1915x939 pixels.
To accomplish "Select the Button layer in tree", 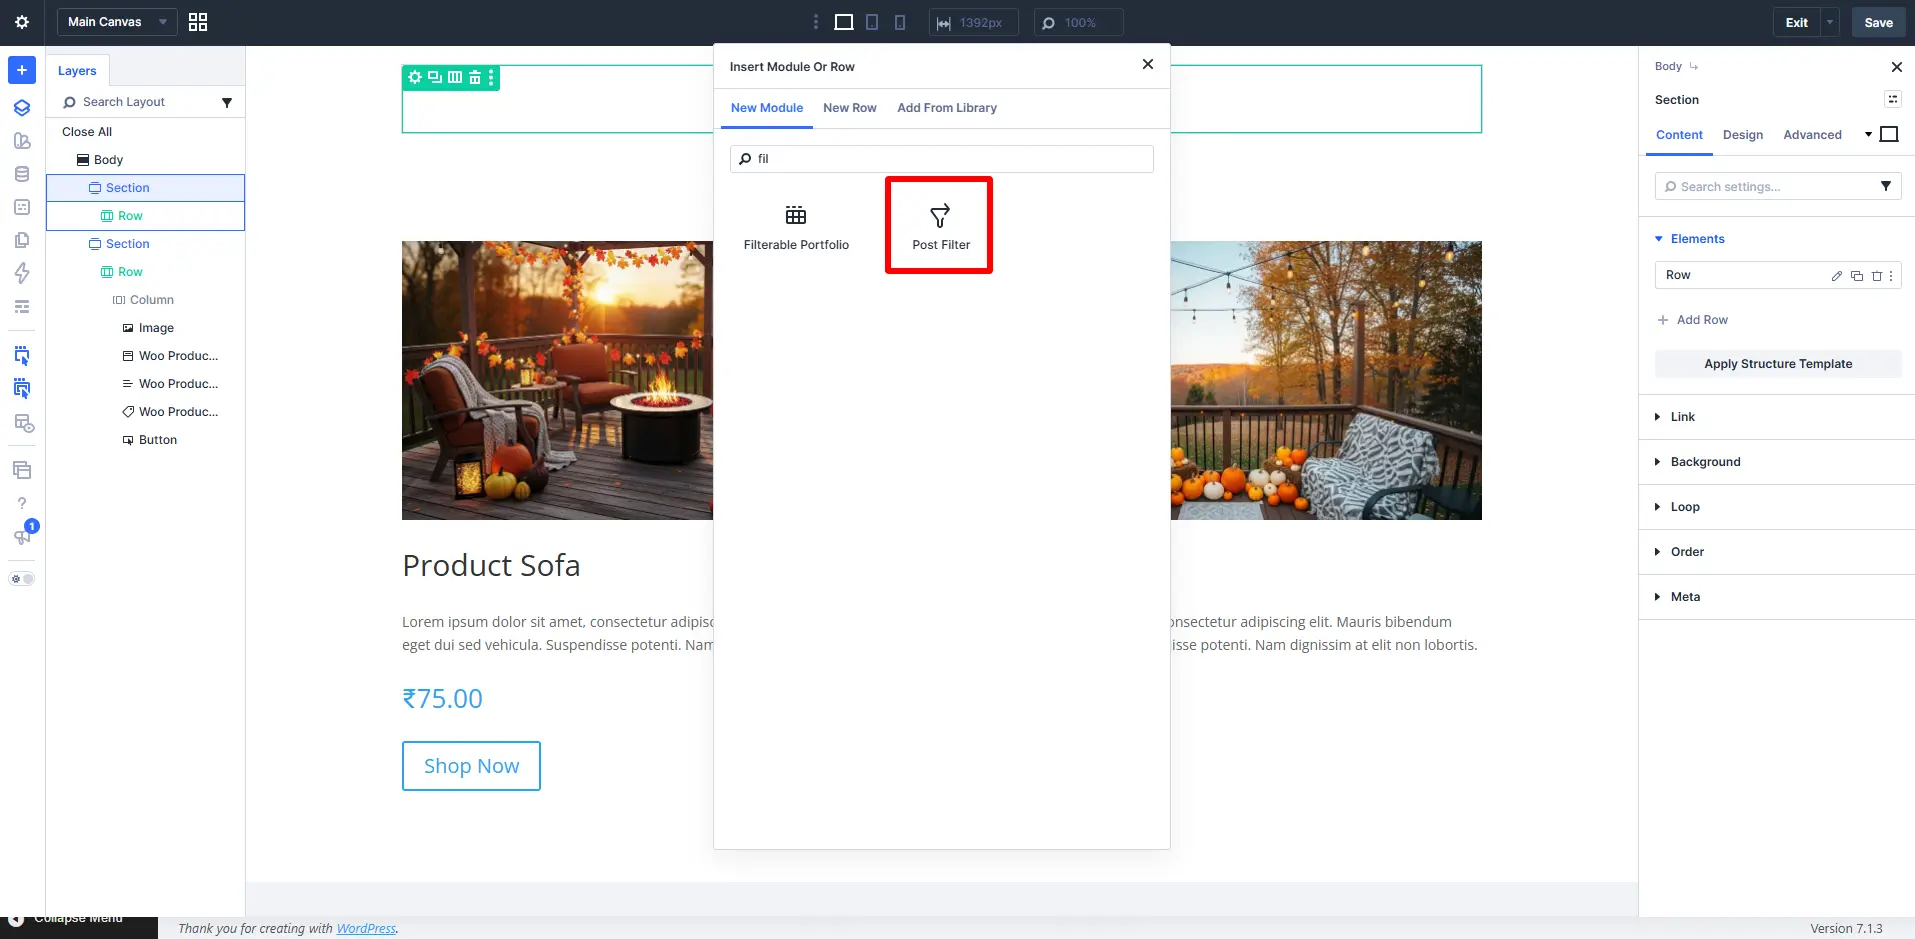I will 149,440.
